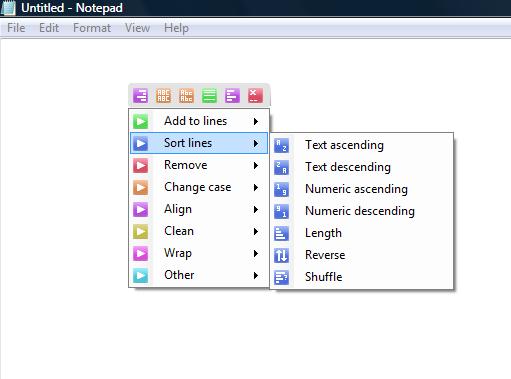Select the Sort lines menu entry
The height and width of the screenshot is (379, 511).
(x=199, y=143)
